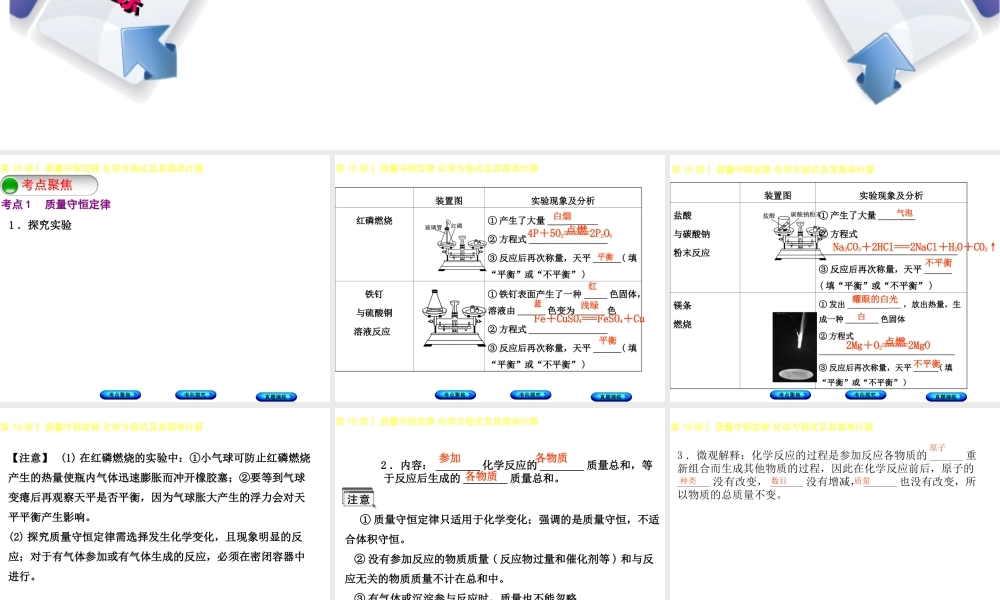
Task: Click the 考点聚焦 pill button on the 探究实验 slide
Action: [120, 395]
